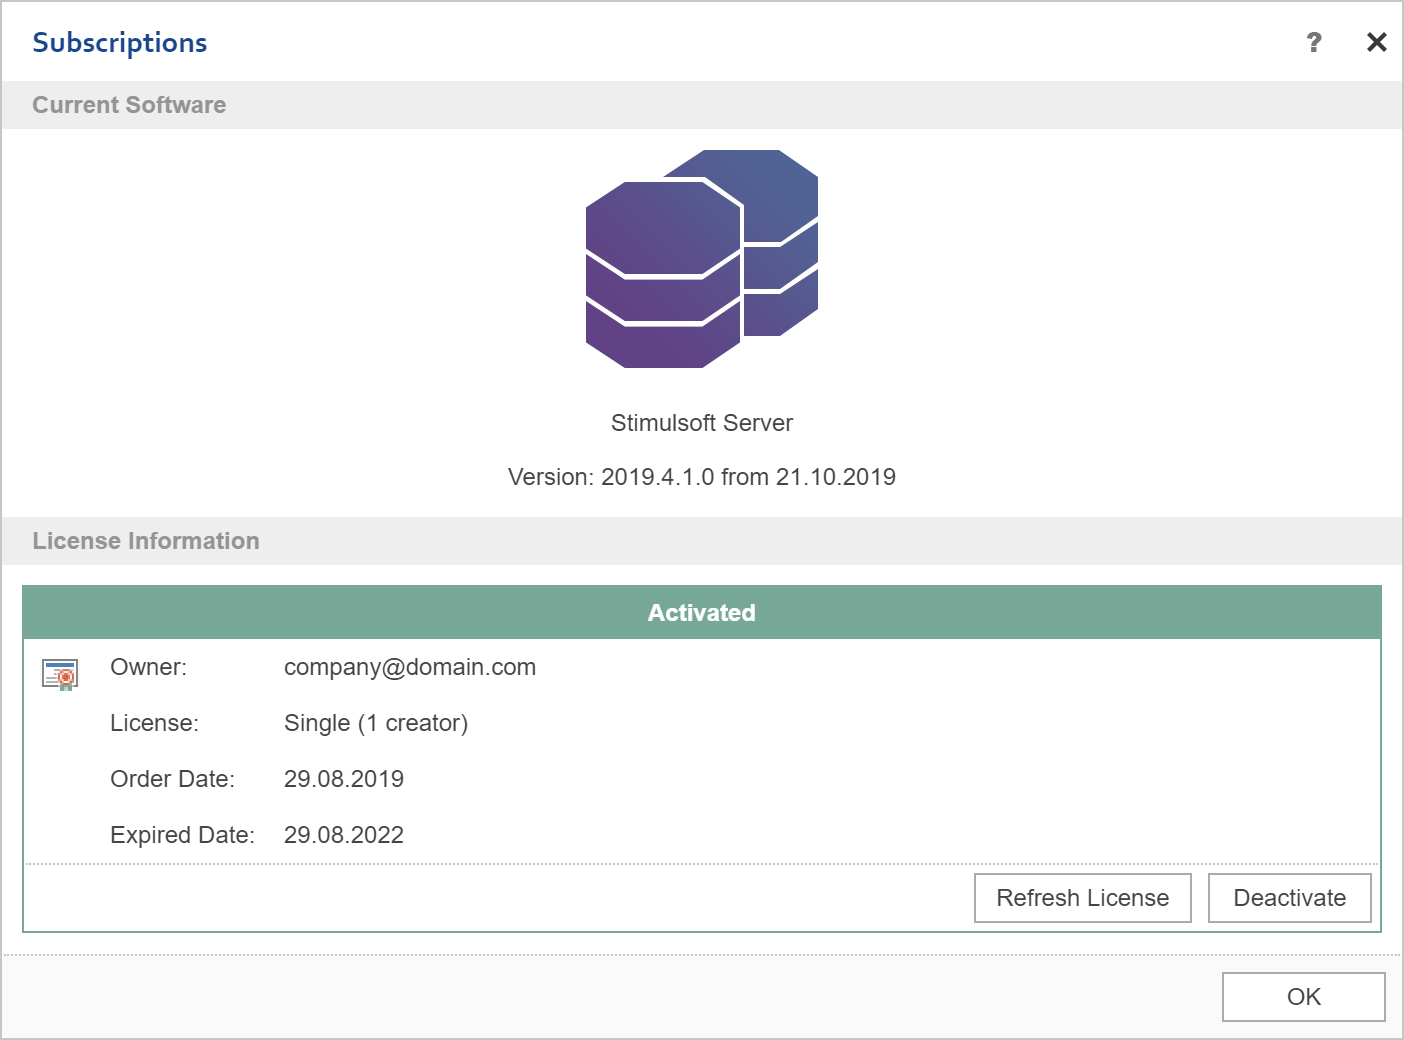Click the version text 2019.4.1.0
This screenshot has height=1040, width=1404.
pyautogui.click(x=658, y=477)
